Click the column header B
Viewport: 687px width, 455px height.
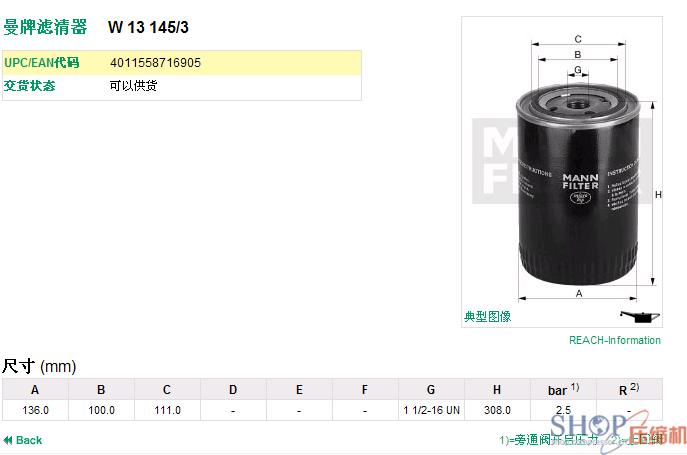[101, 390]
